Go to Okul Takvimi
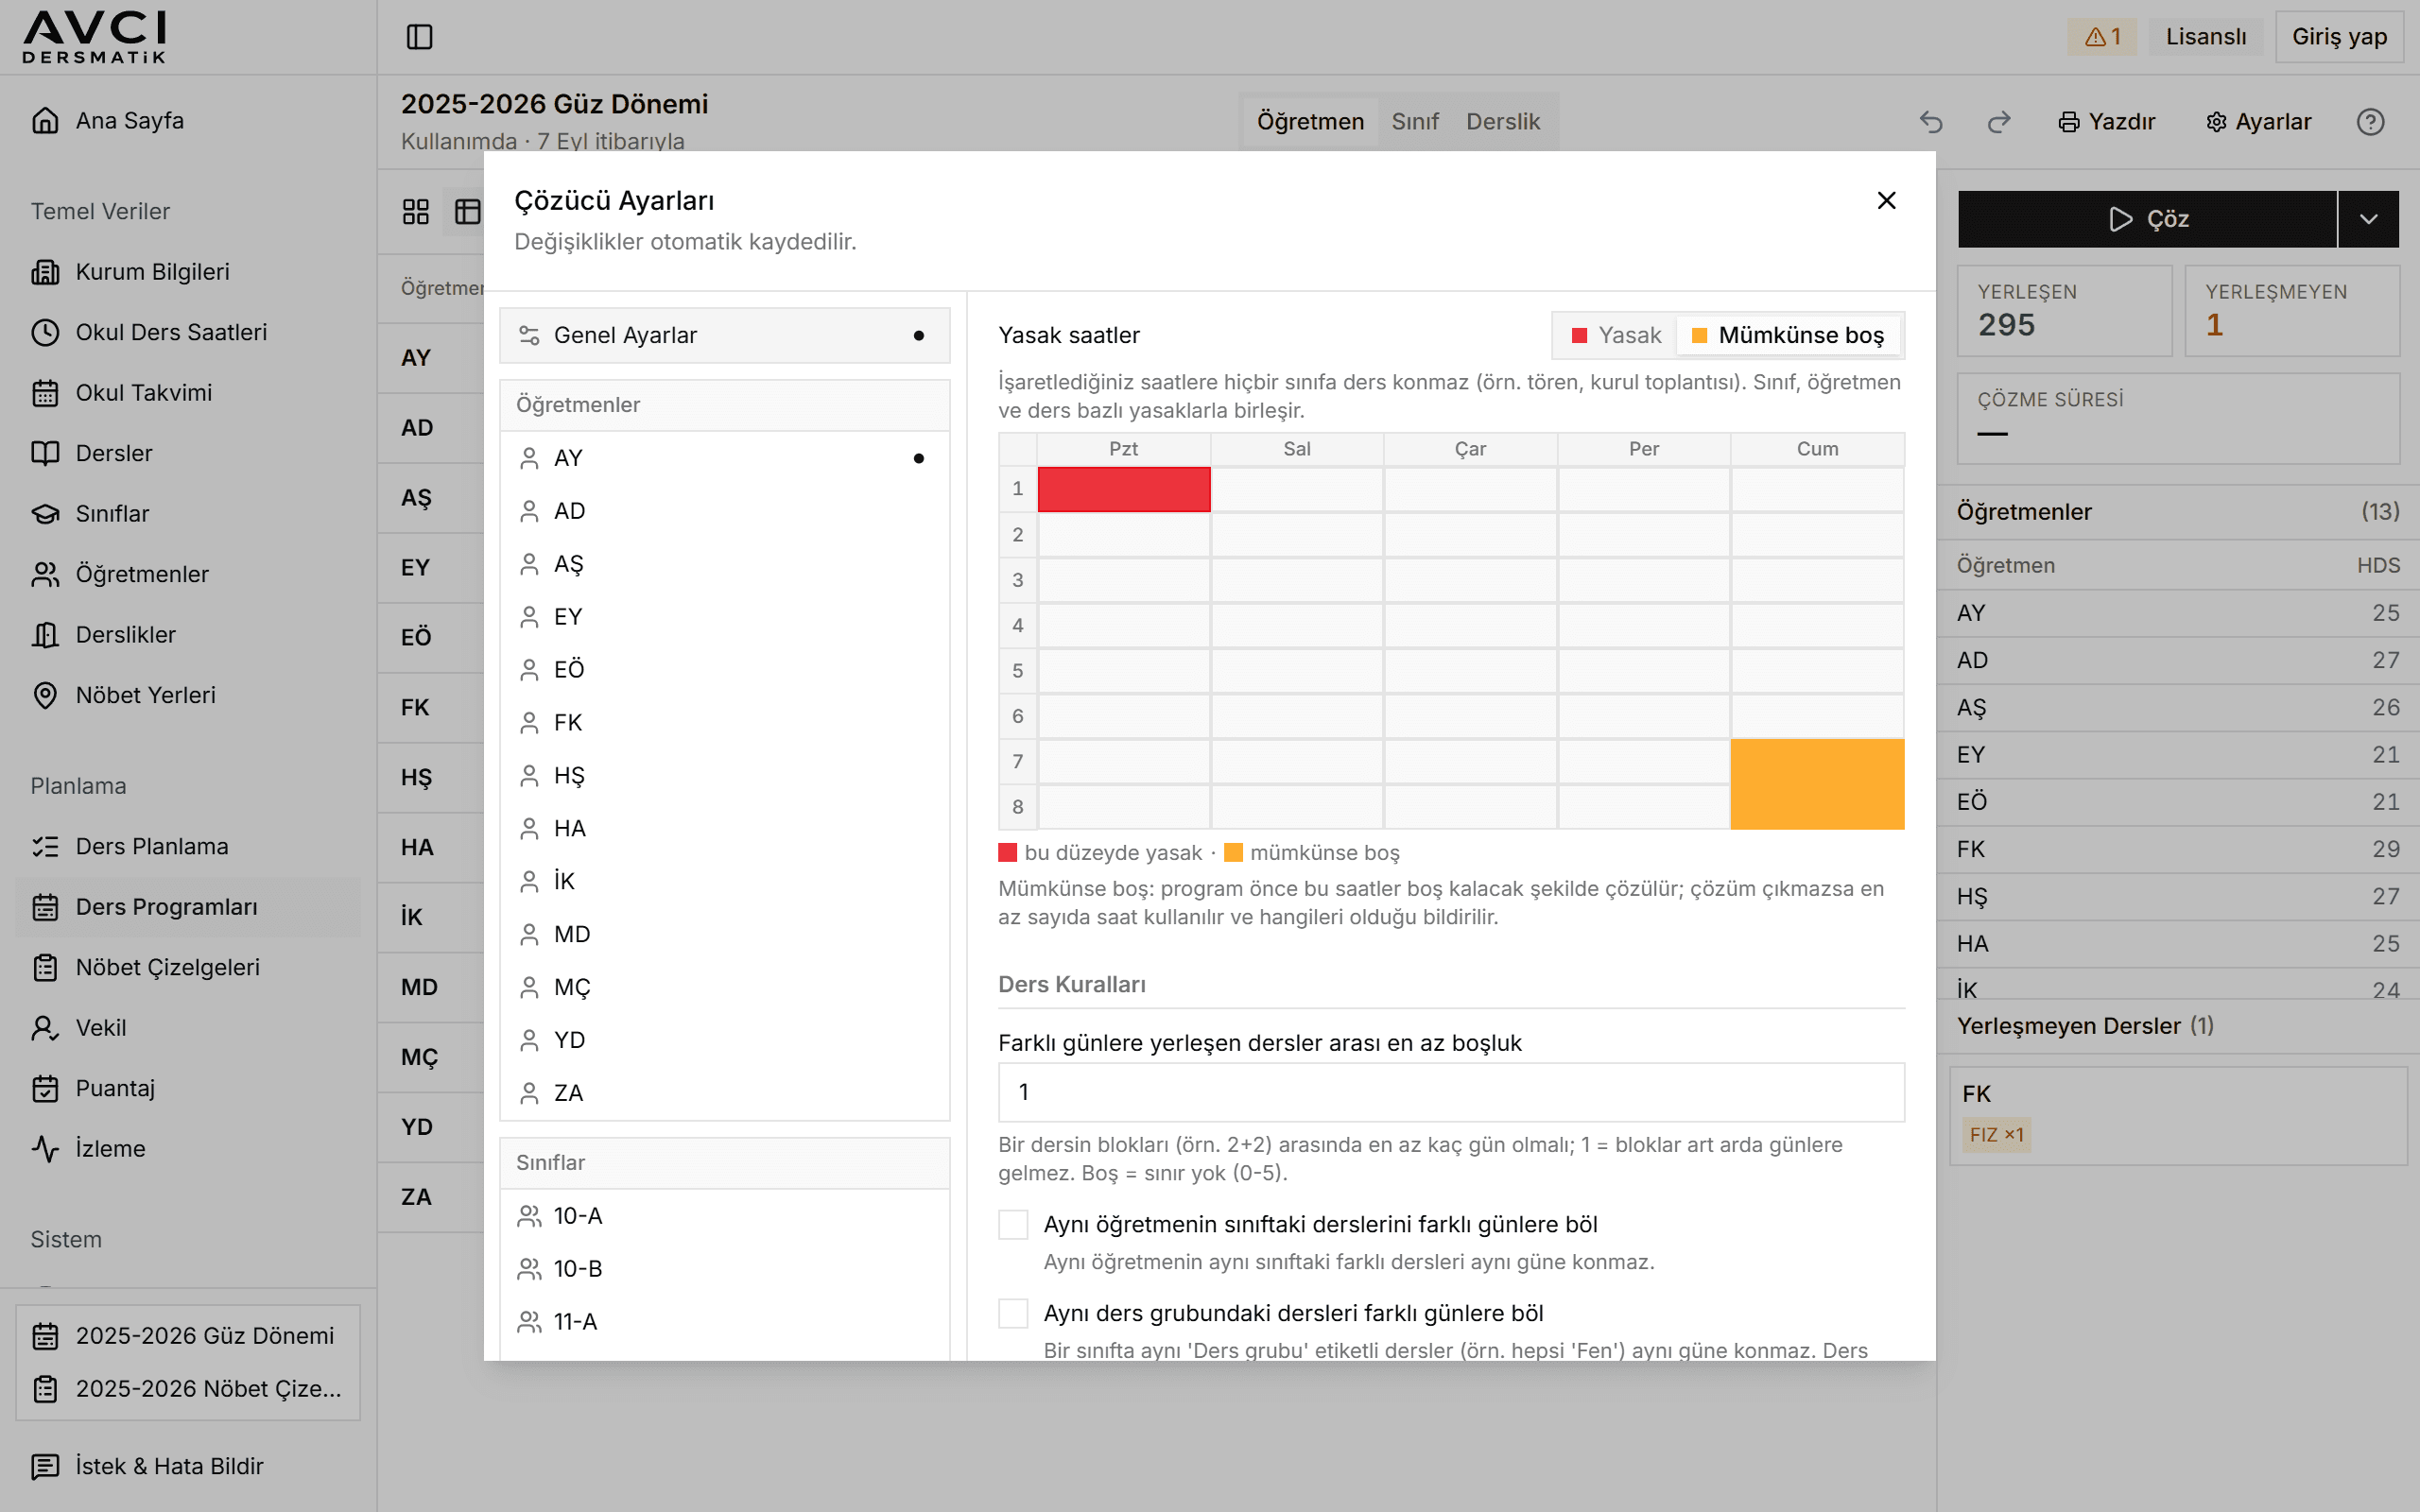2420x1512 pixels. pos(188,393)
